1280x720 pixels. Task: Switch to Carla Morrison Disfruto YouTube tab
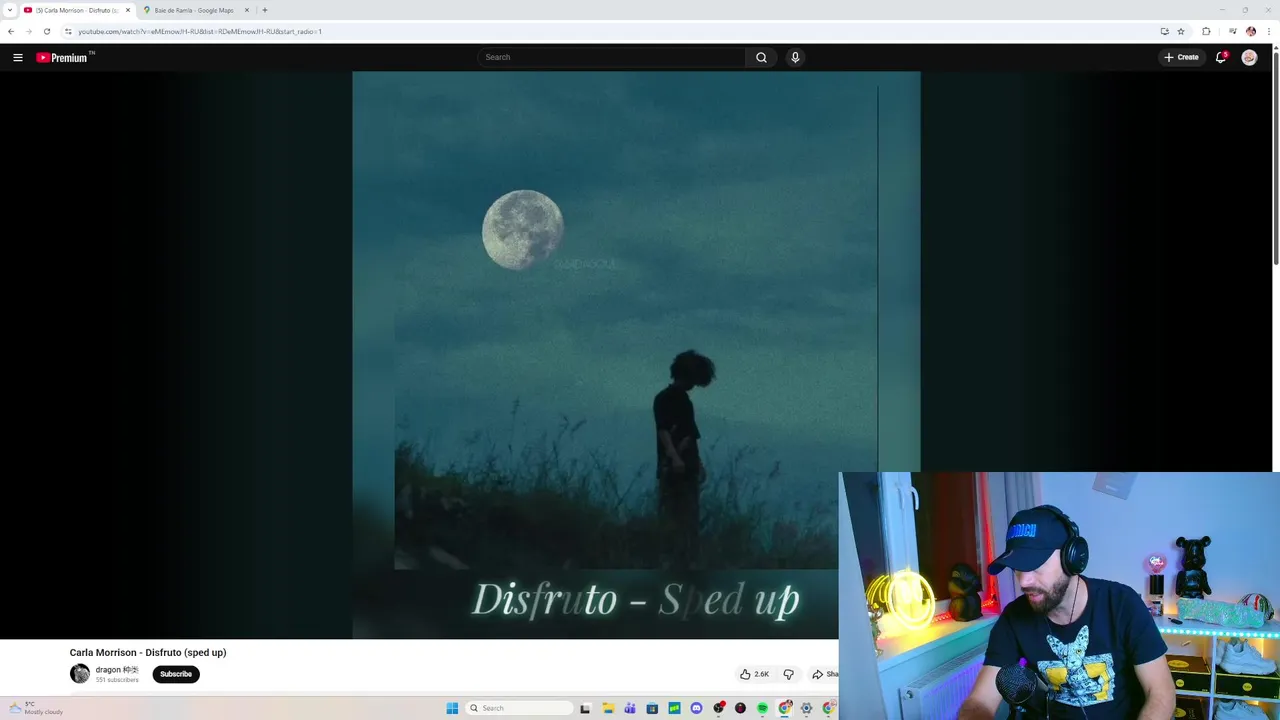(x=77, y=10)
